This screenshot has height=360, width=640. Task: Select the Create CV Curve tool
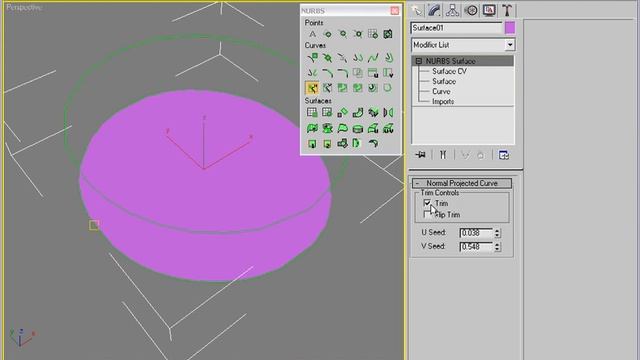pos(312,58)
